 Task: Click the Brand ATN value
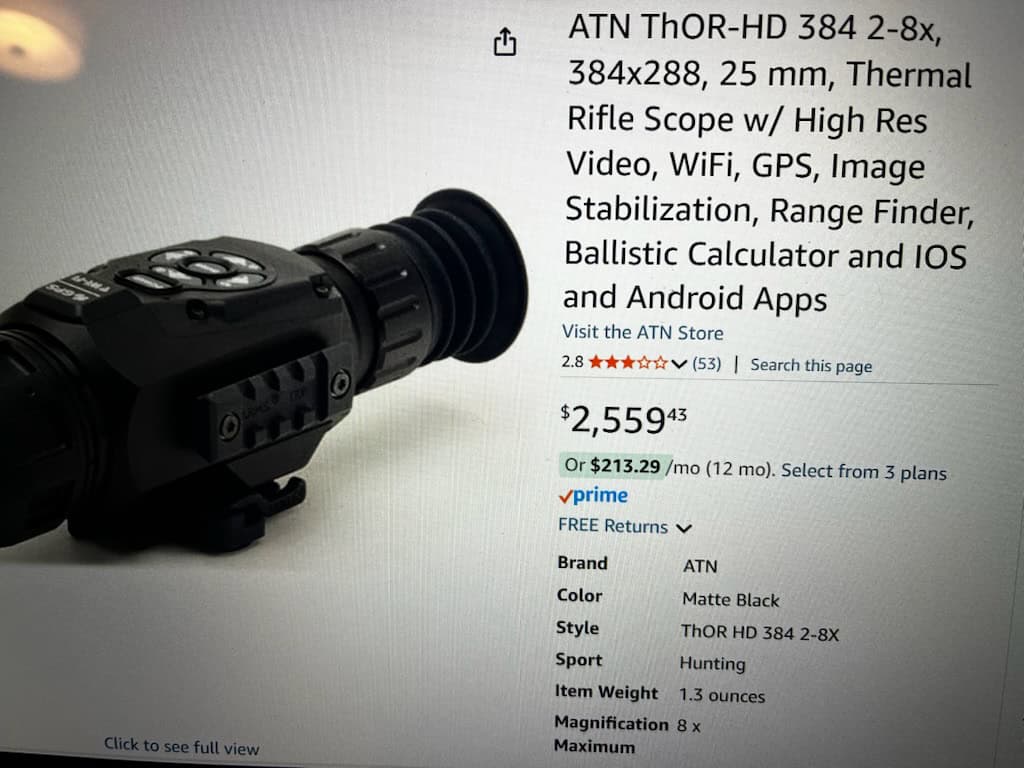(700, 566)
